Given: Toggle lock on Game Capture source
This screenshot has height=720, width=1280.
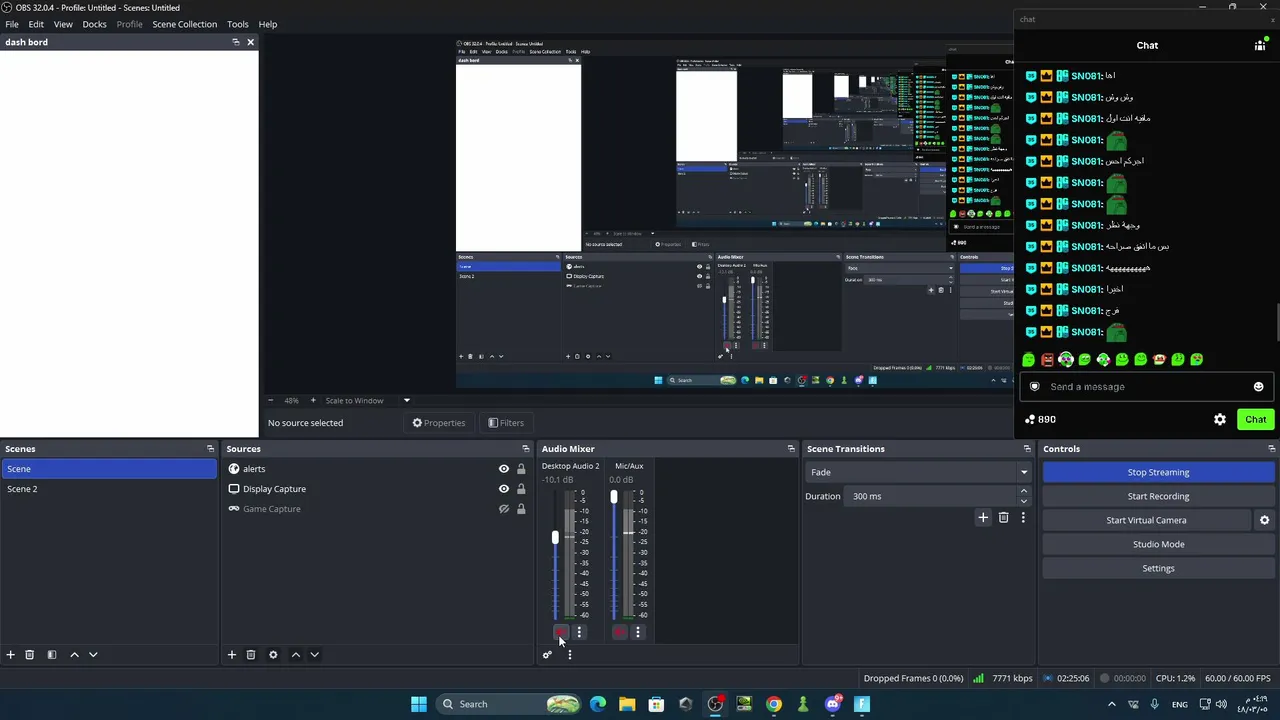Looking at the screenshot, I should coord(521,509).
